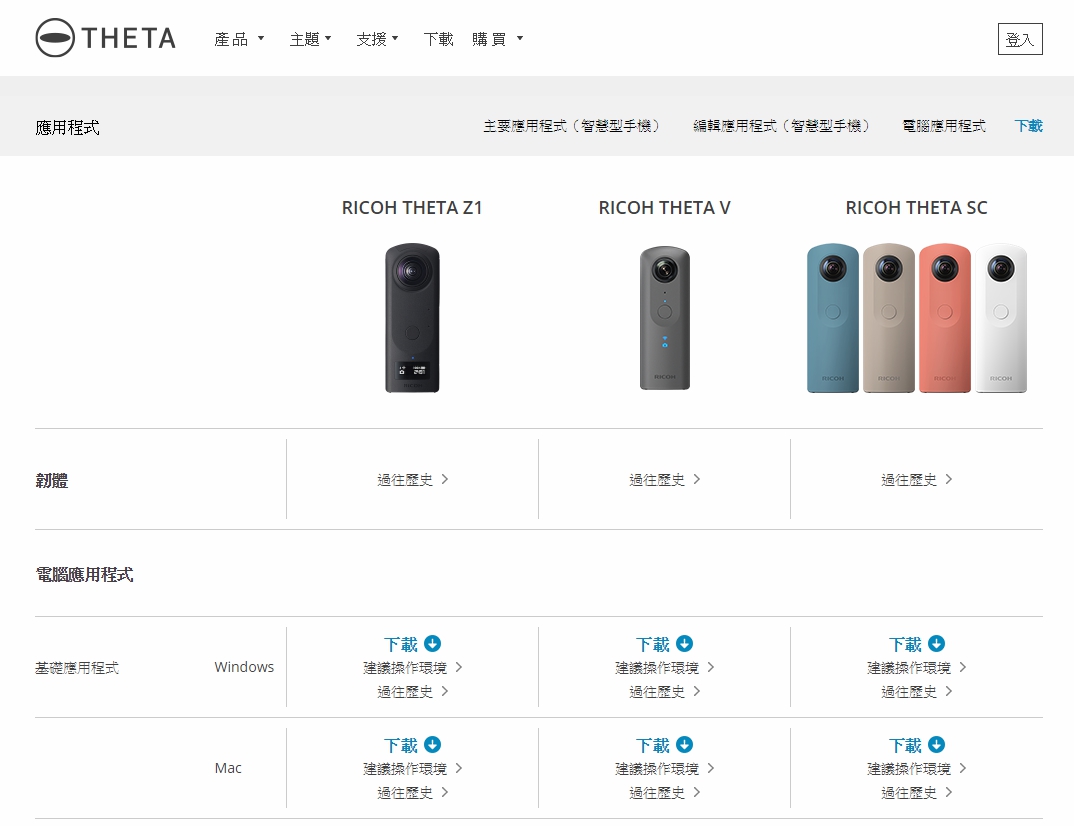Open the 下載 item in top navigation
Image resolution: width=1074 pixels, height=826 pixels.
pyautogui.click(x=438, y=39)
